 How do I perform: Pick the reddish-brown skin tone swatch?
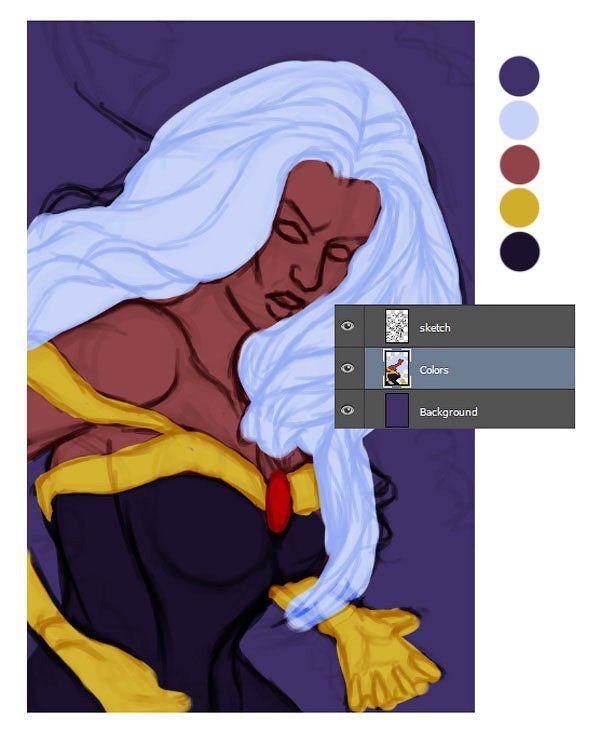(519, 164)
